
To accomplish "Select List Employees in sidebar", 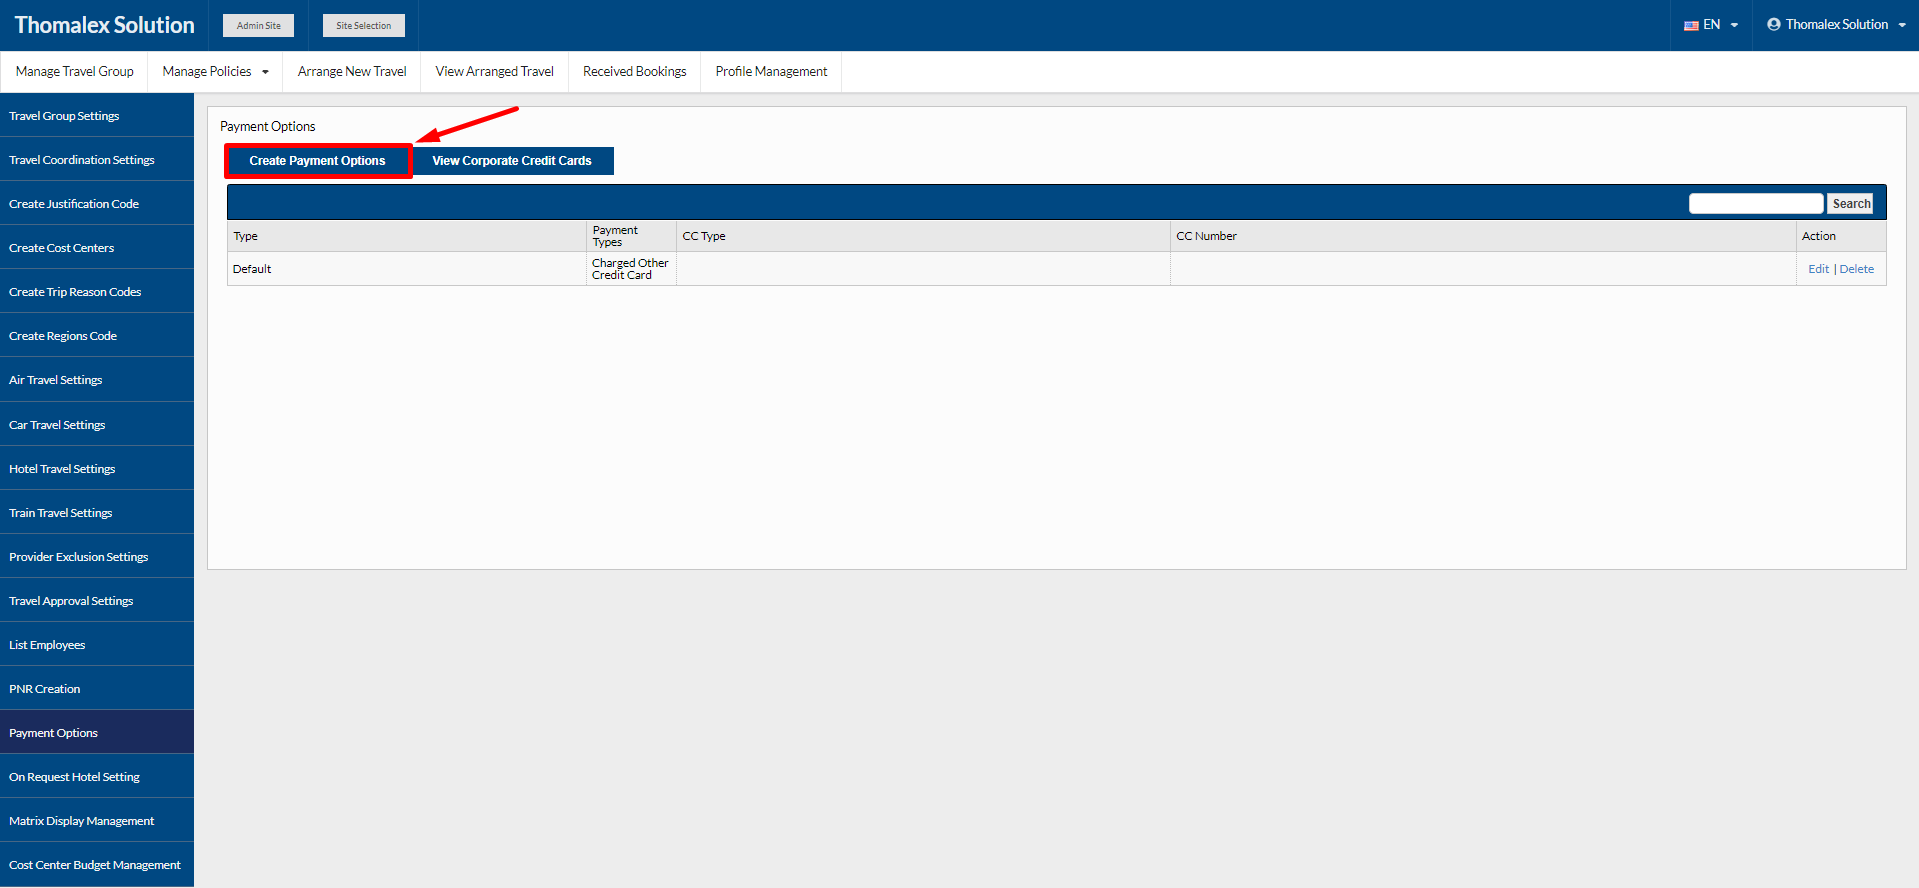I will pos(97,645).
